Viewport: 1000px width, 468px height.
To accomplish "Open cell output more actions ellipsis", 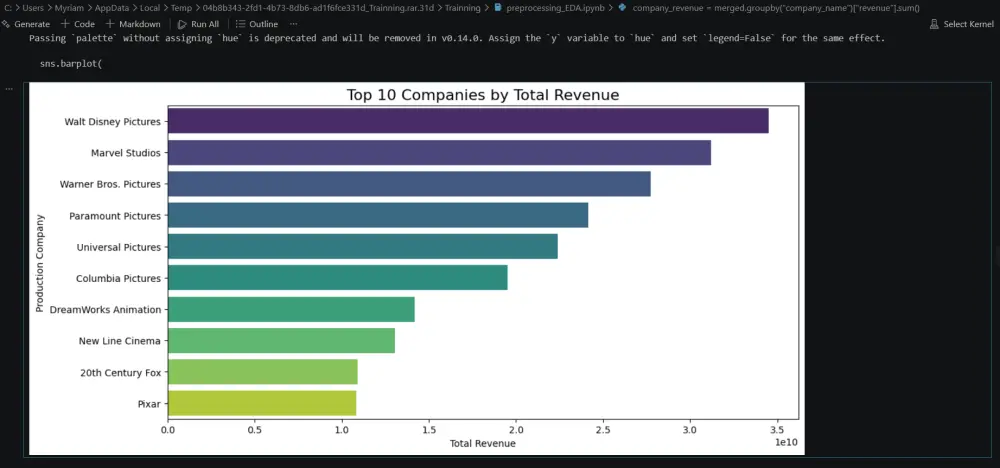I will pos(9,89).
